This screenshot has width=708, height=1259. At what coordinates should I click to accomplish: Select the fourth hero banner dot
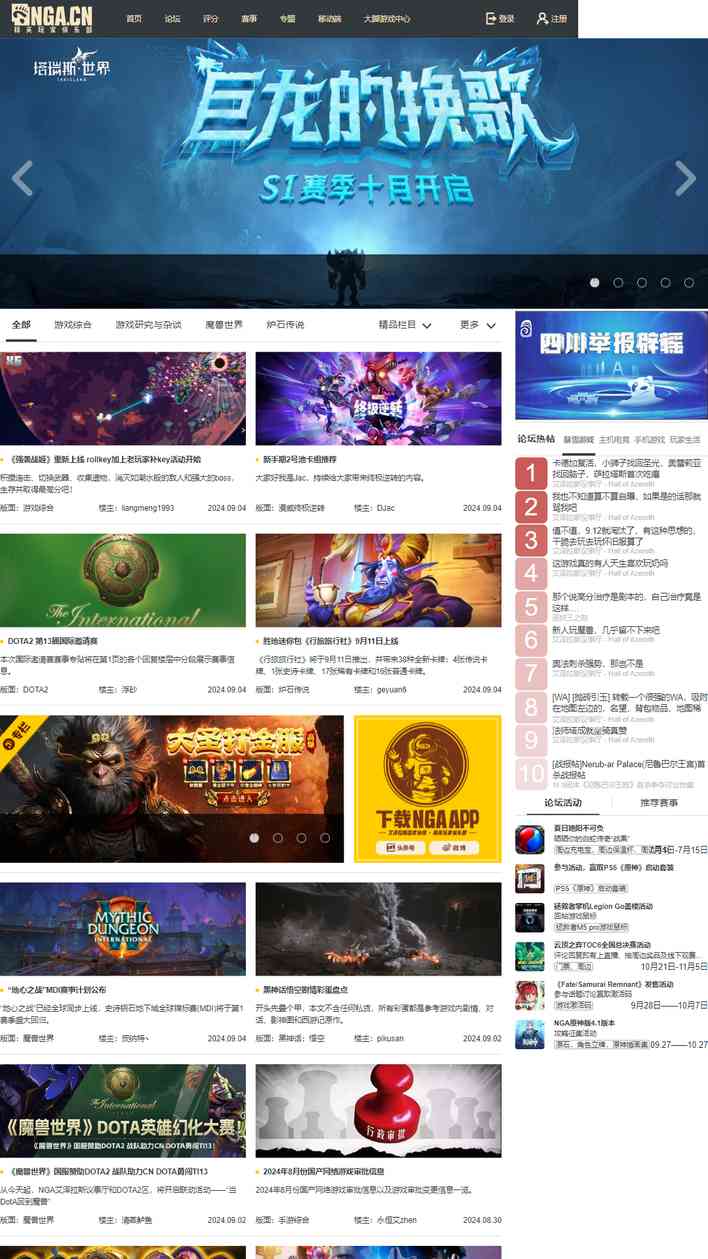pos(665,283)
